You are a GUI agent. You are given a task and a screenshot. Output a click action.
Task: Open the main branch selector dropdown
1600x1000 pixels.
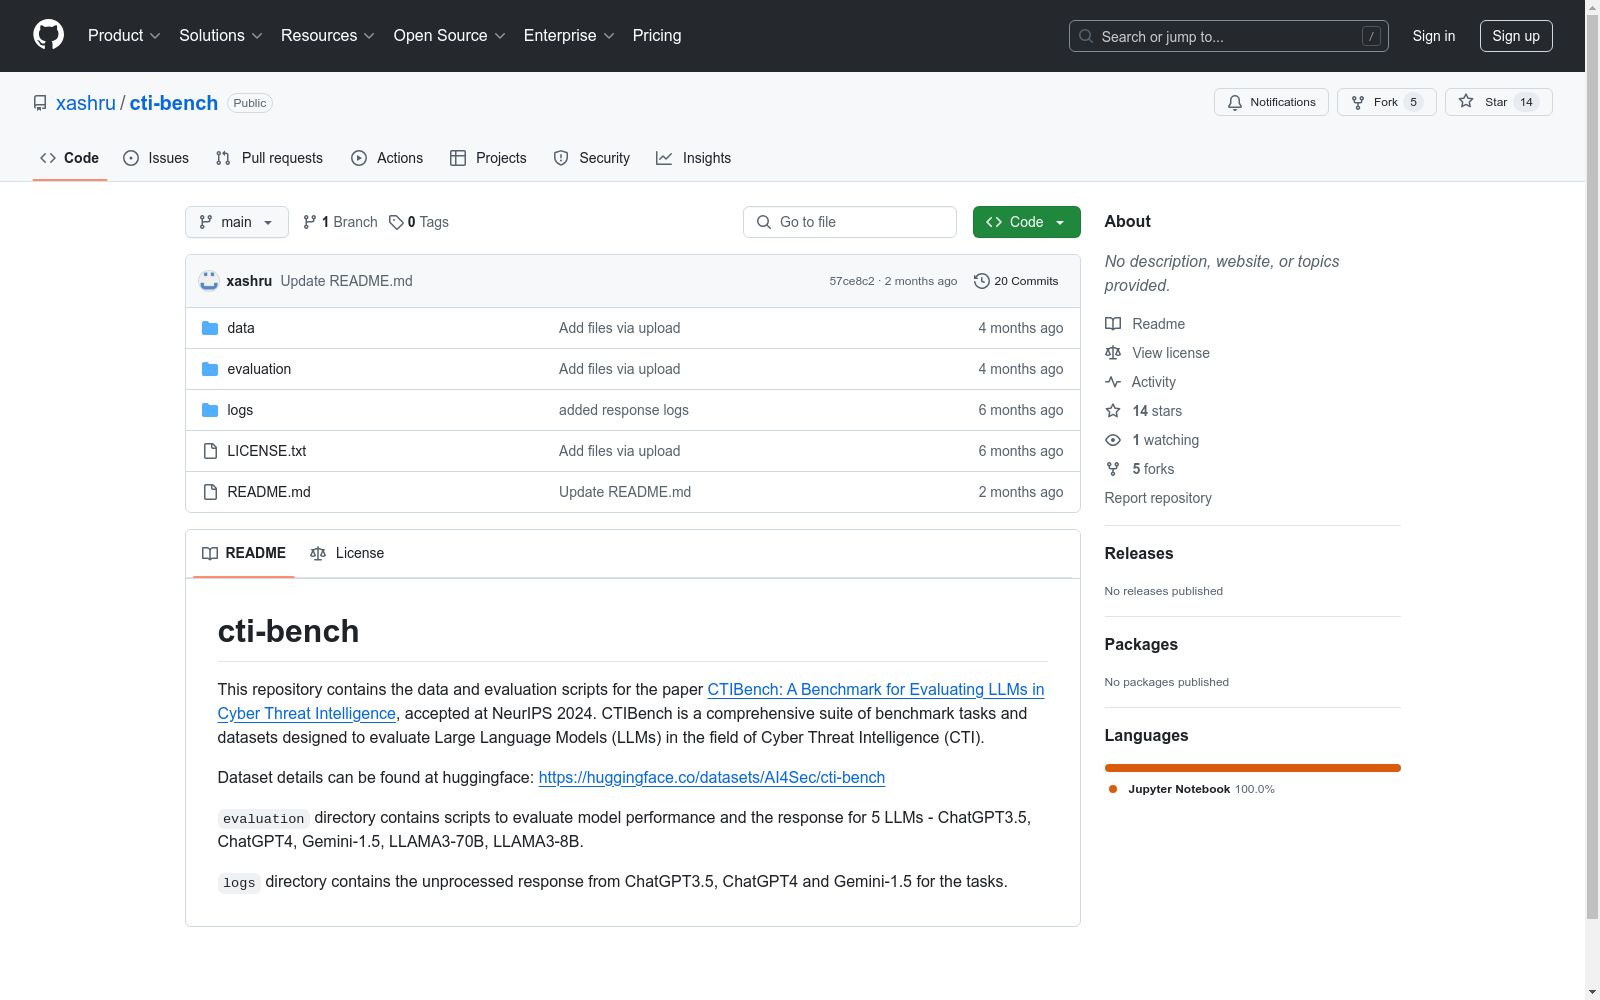tap(237, 222)
